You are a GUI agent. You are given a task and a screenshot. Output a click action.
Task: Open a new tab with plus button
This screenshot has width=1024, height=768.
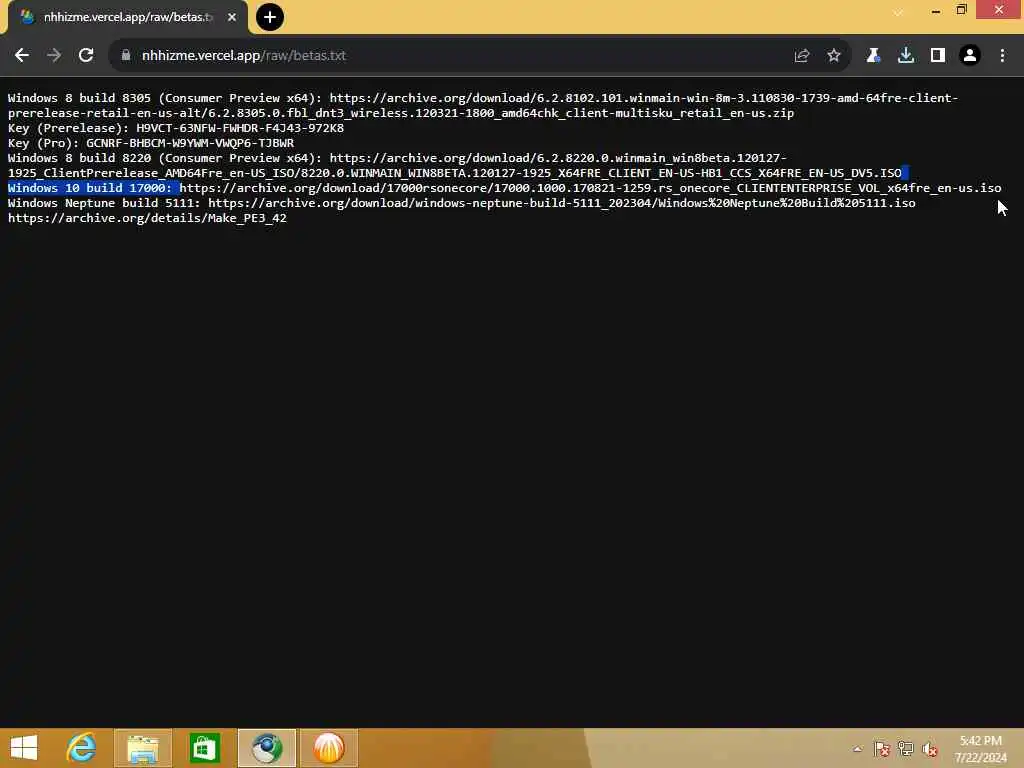coord(270,17)
